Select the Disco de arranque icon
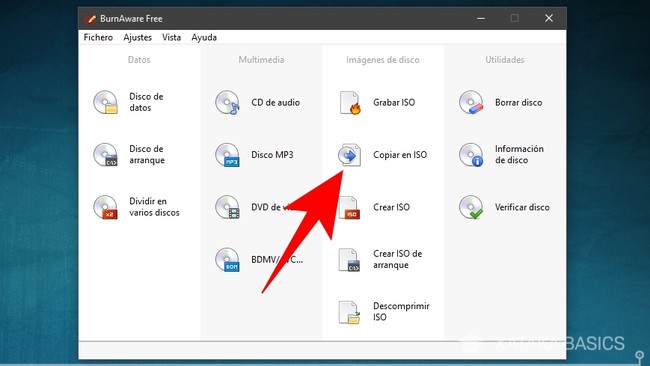The width and height of the screenshot is (650, 366). click(105, 155)
